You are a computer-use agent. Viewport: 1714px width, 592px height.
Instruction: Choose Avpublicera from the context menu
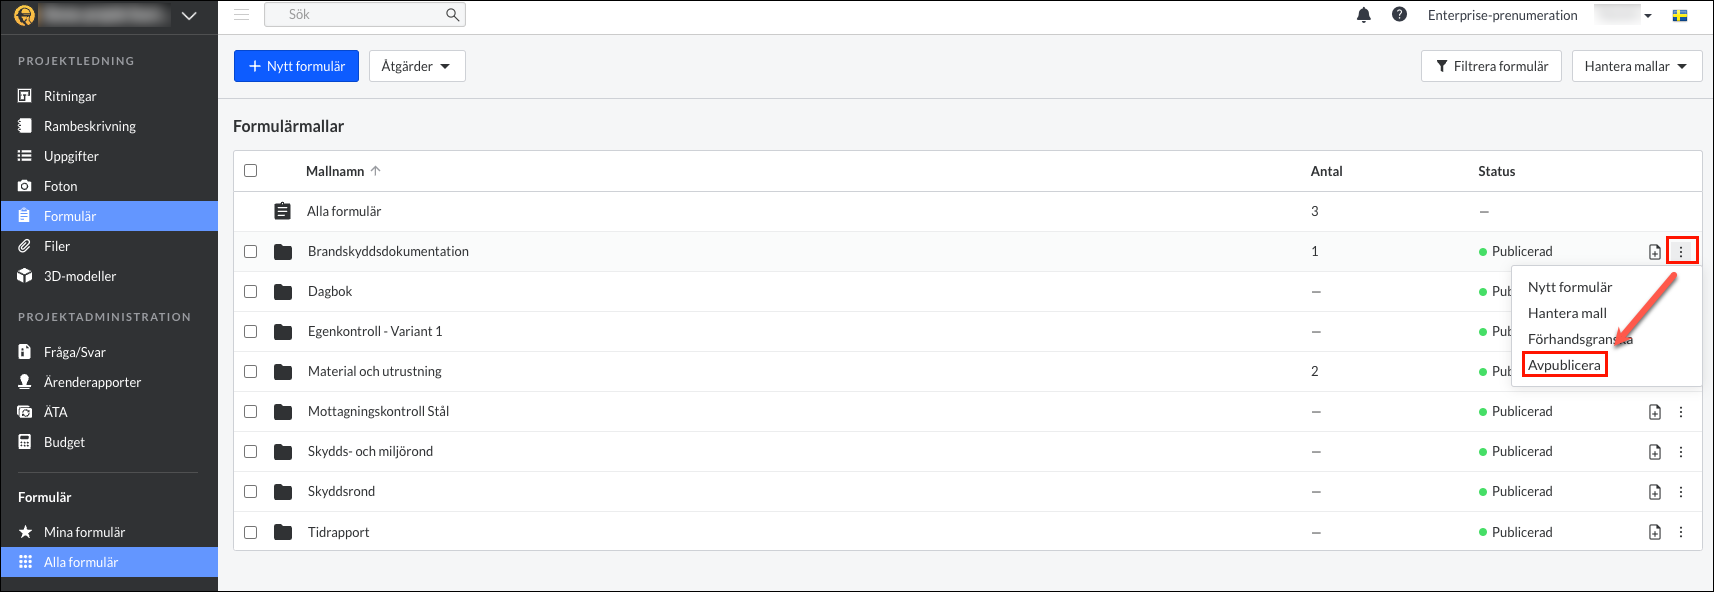(1564, 365)
